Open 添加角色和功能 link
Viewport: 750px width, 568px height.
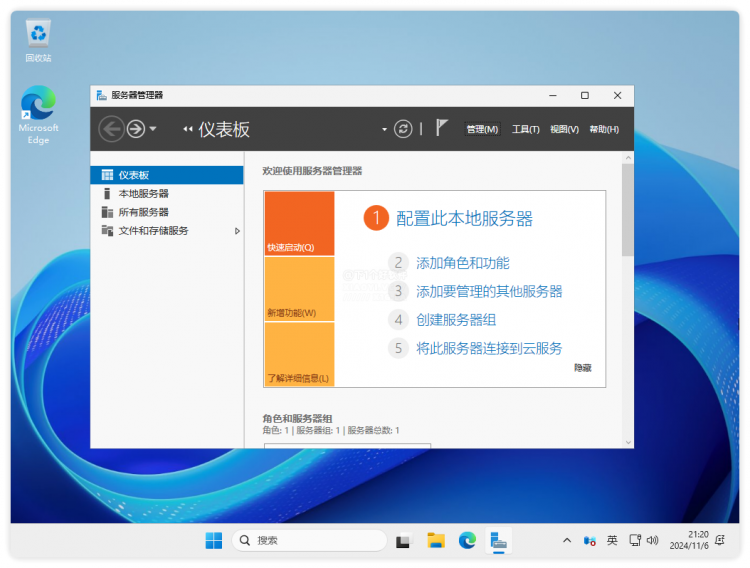click(463, 263)
